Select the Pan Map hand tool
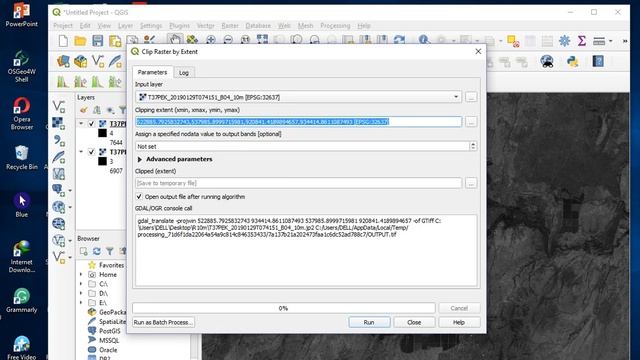 coord(175,40)
